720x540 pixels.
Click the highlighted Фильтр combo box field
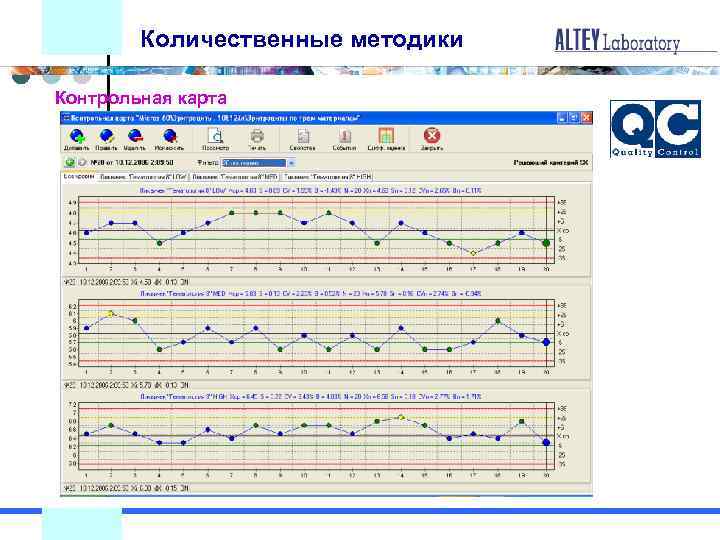tap(254, 163)
